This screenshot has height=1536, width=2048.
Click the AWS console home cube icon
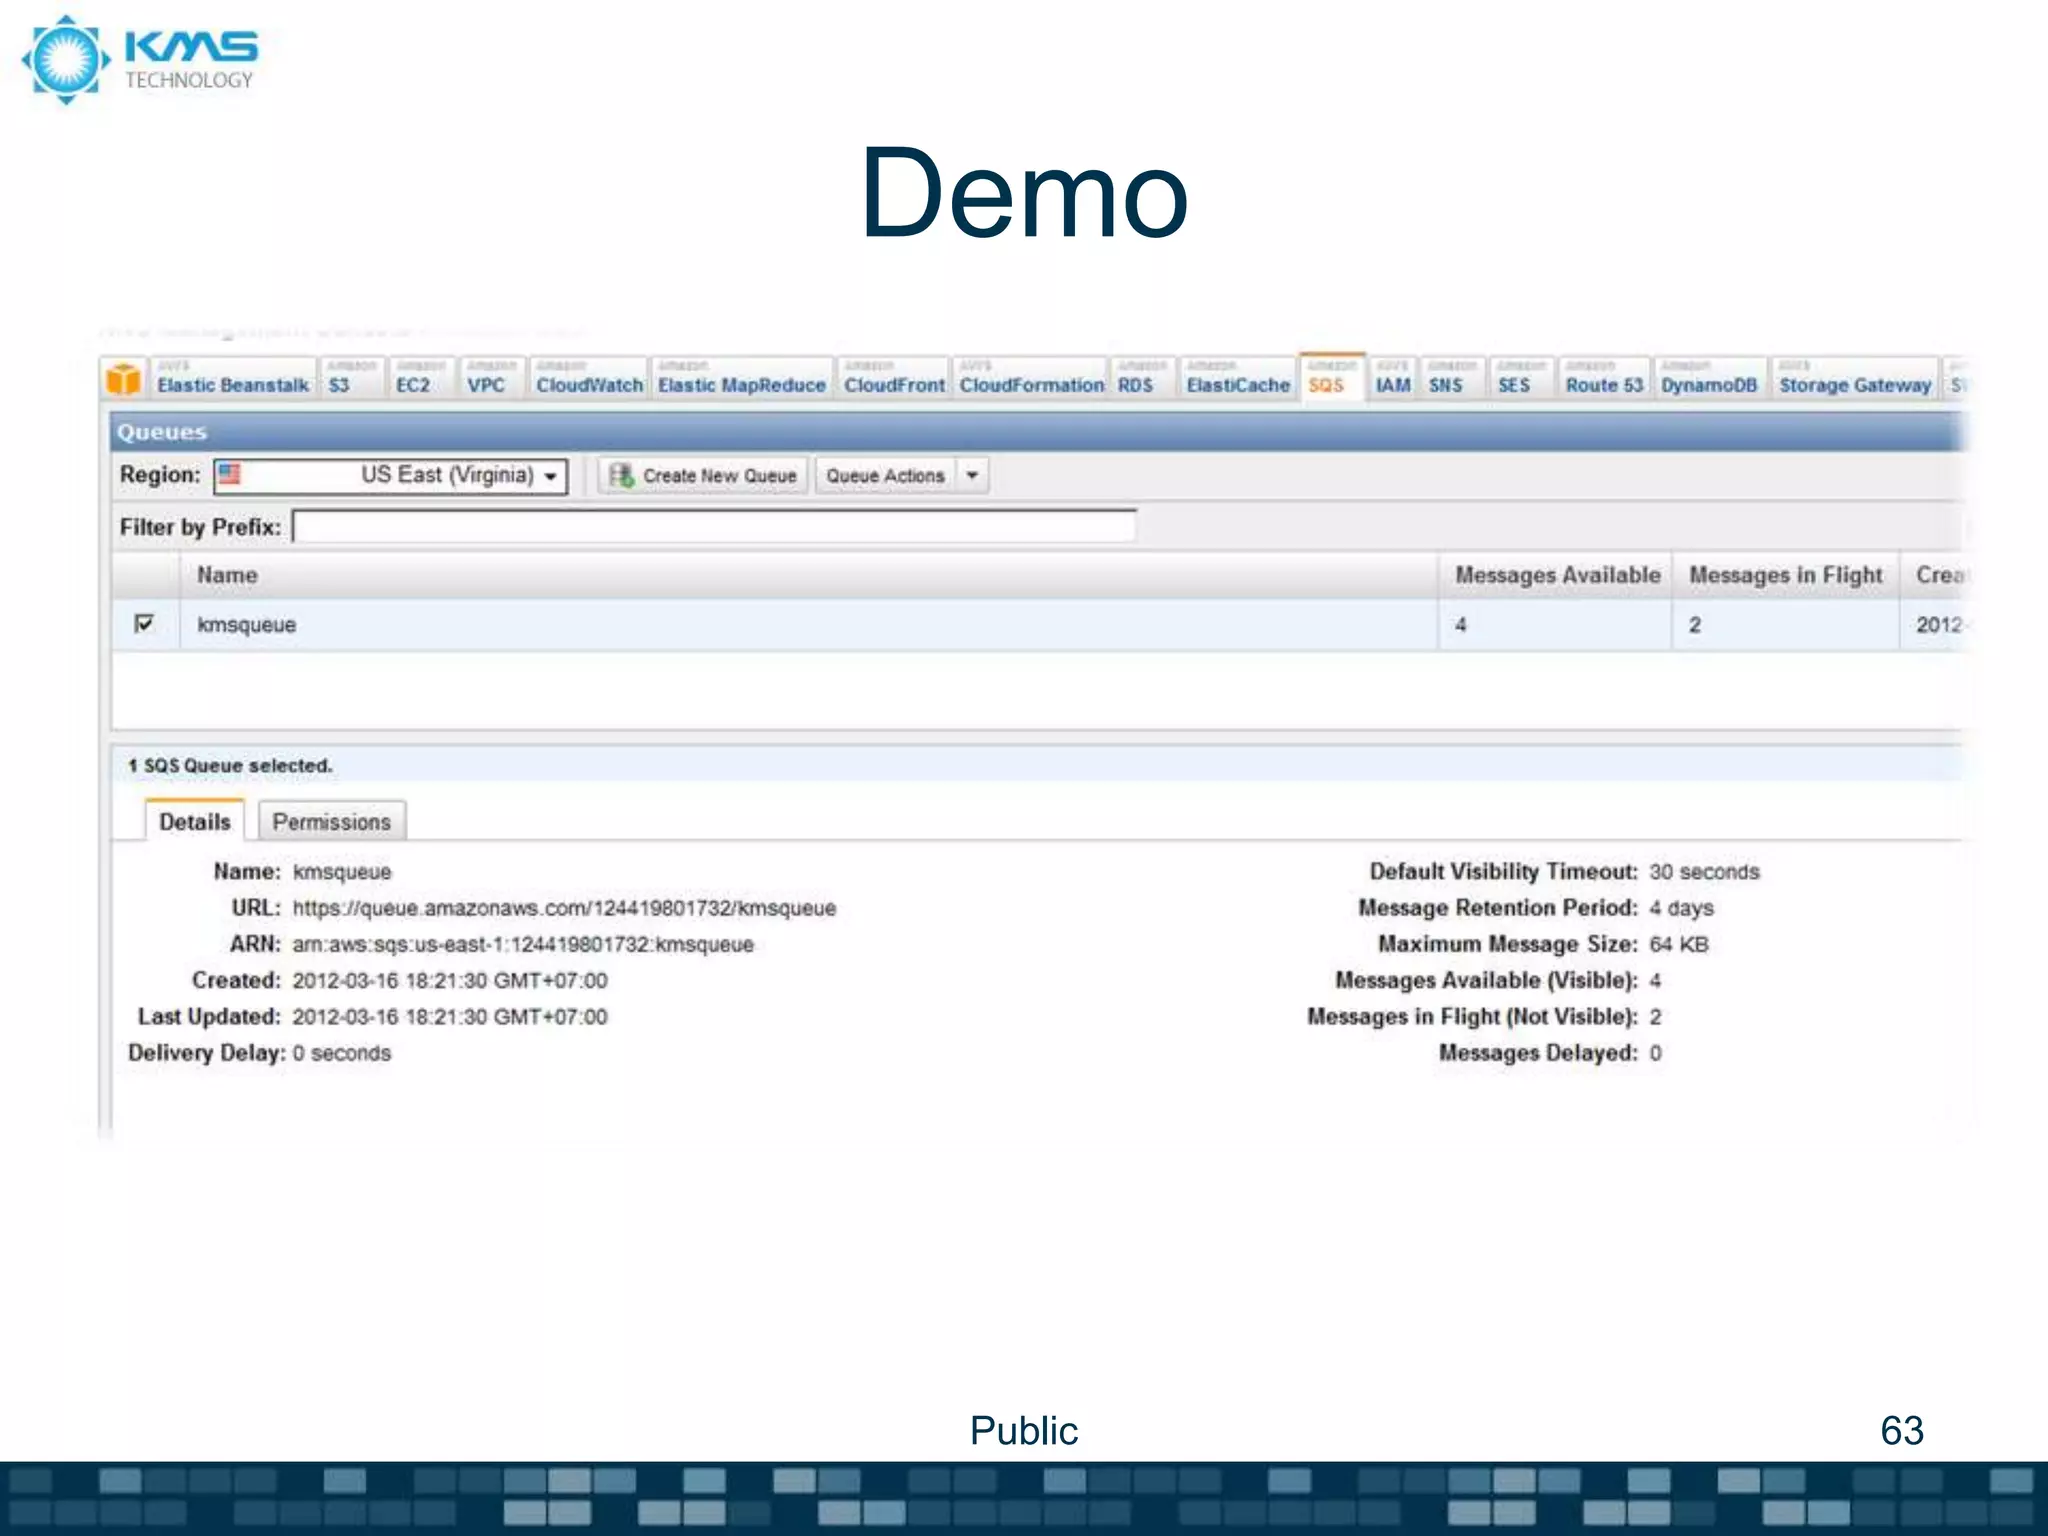coord(124,380)
